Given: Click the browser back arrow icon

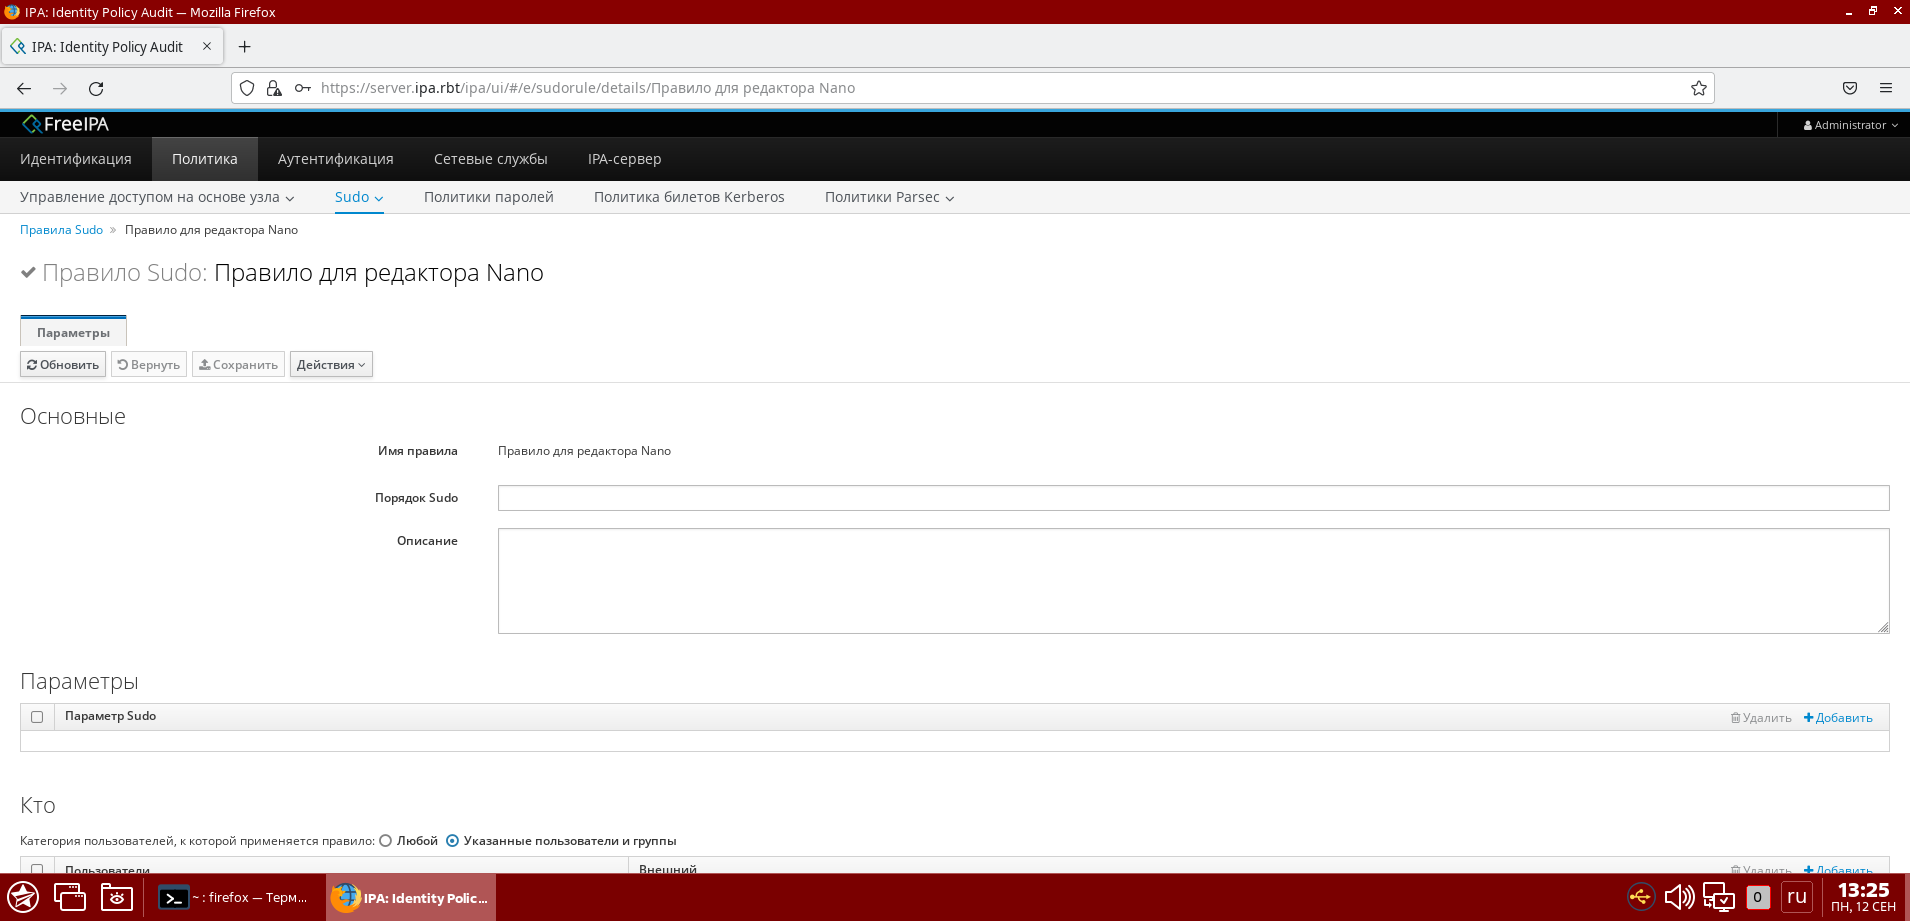Looking at the screenshot, I should coord(24,89).
